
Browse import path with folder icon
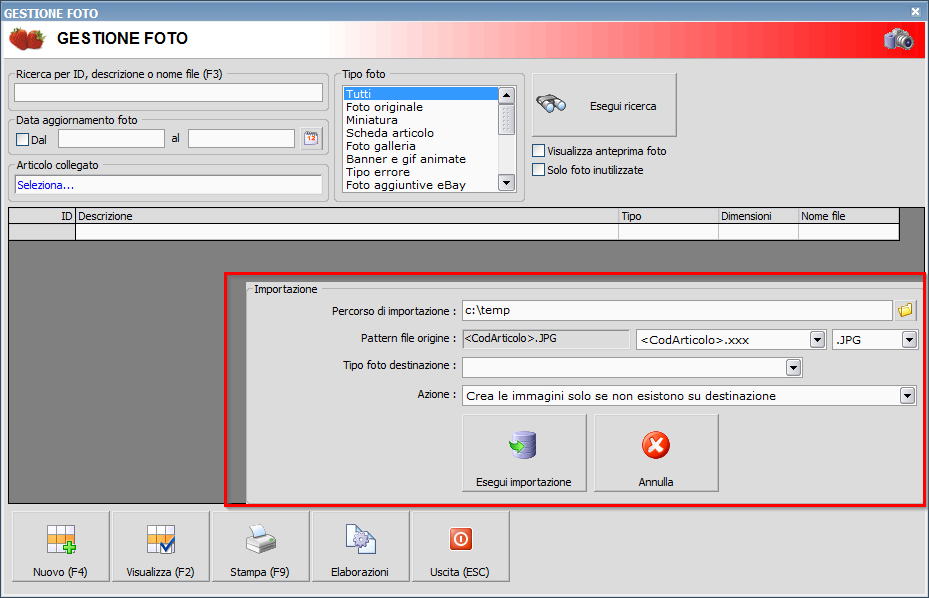905,310
